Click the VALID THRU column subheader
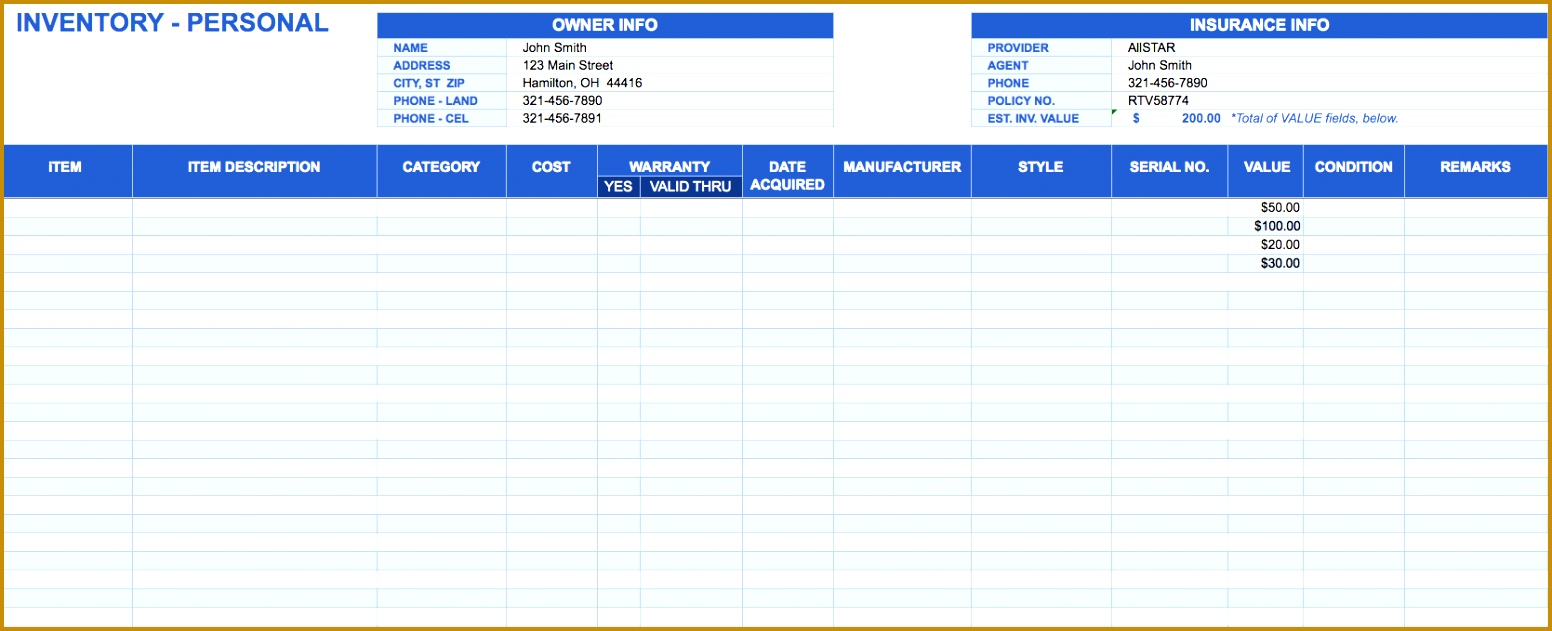 [x=692, y=186]
